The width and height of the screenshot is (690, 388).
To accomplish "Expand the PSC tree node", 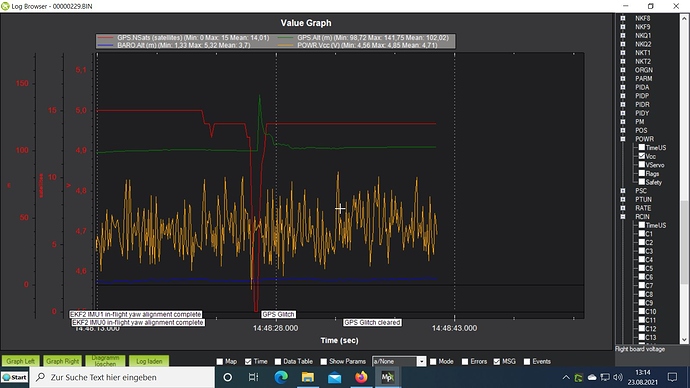I will tap(623, 190).
